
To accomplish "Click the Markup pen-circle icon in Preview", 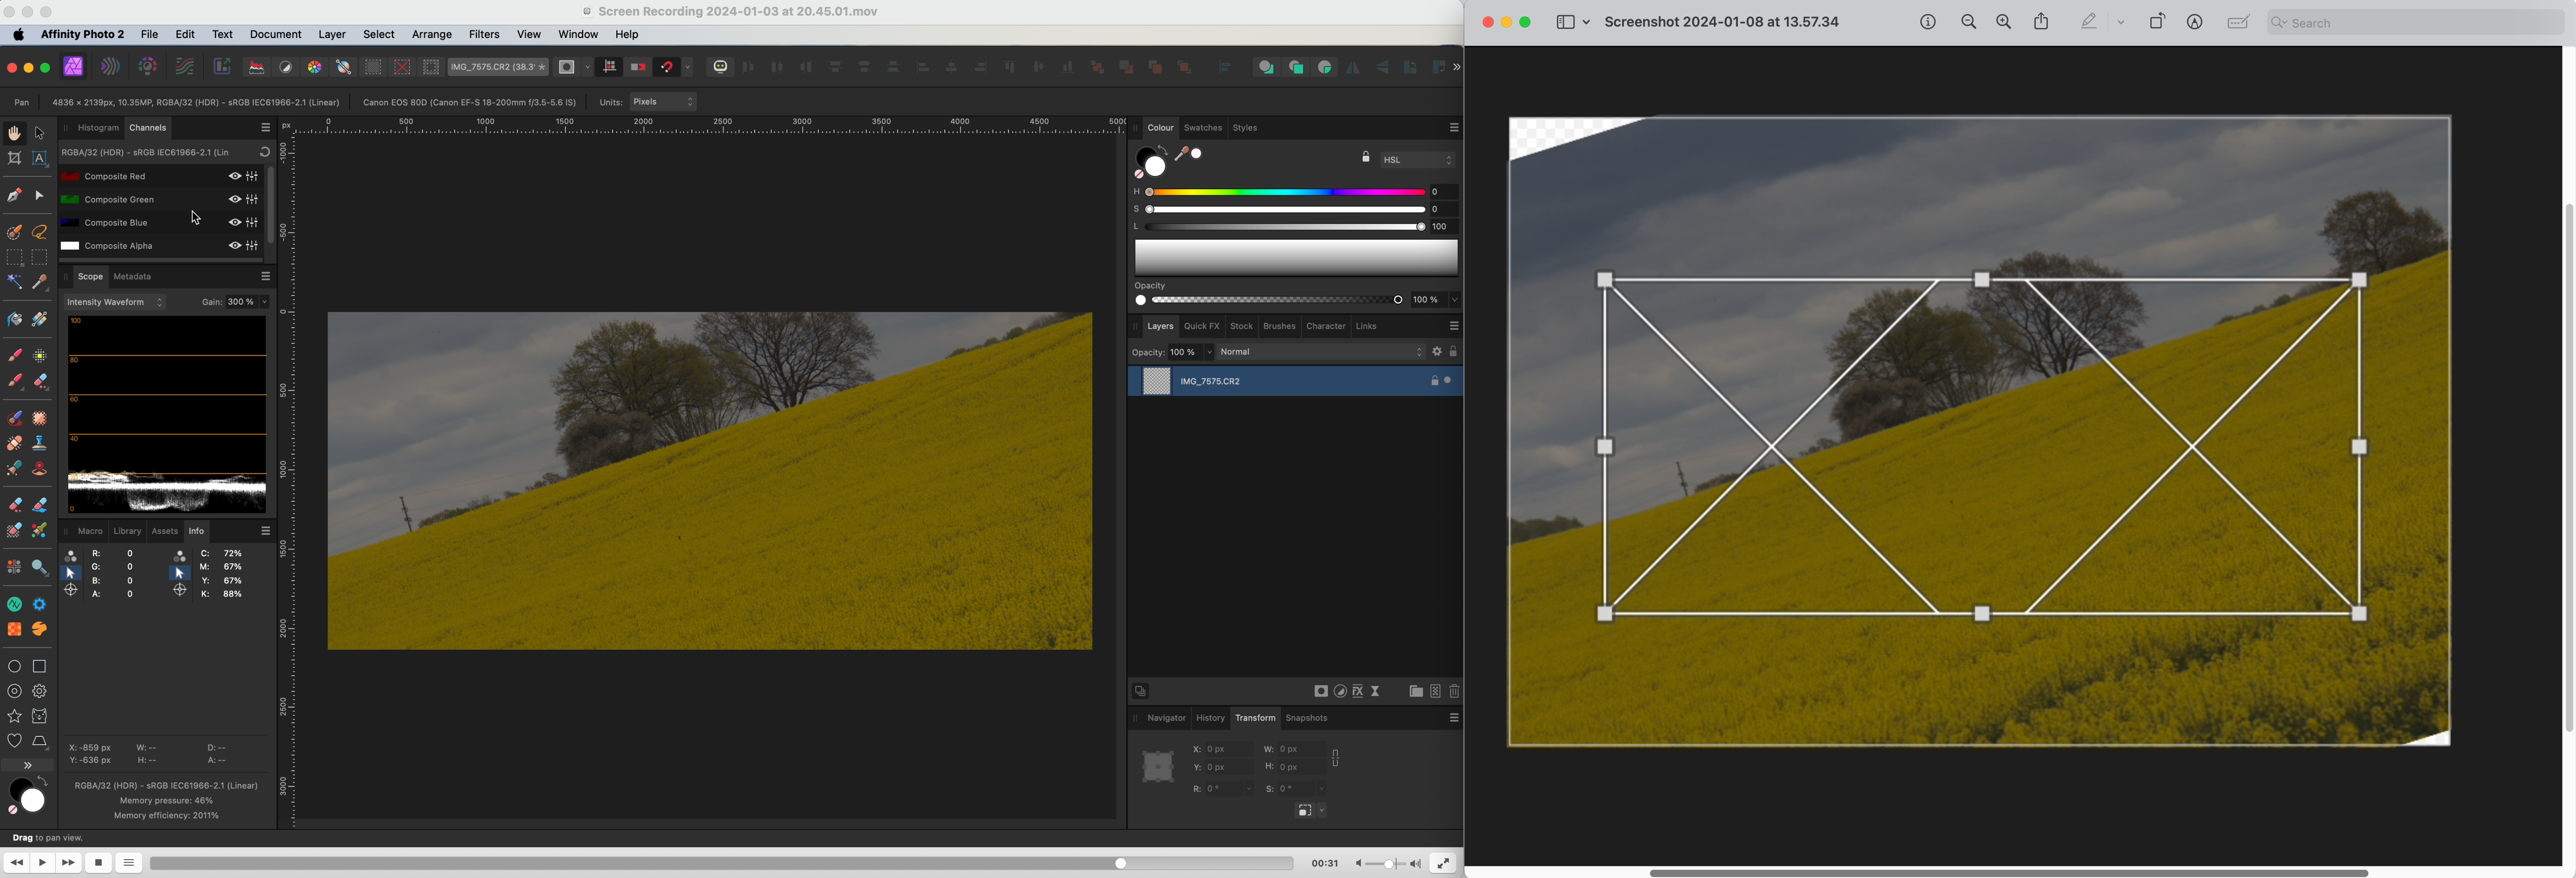I will 2195,22.
